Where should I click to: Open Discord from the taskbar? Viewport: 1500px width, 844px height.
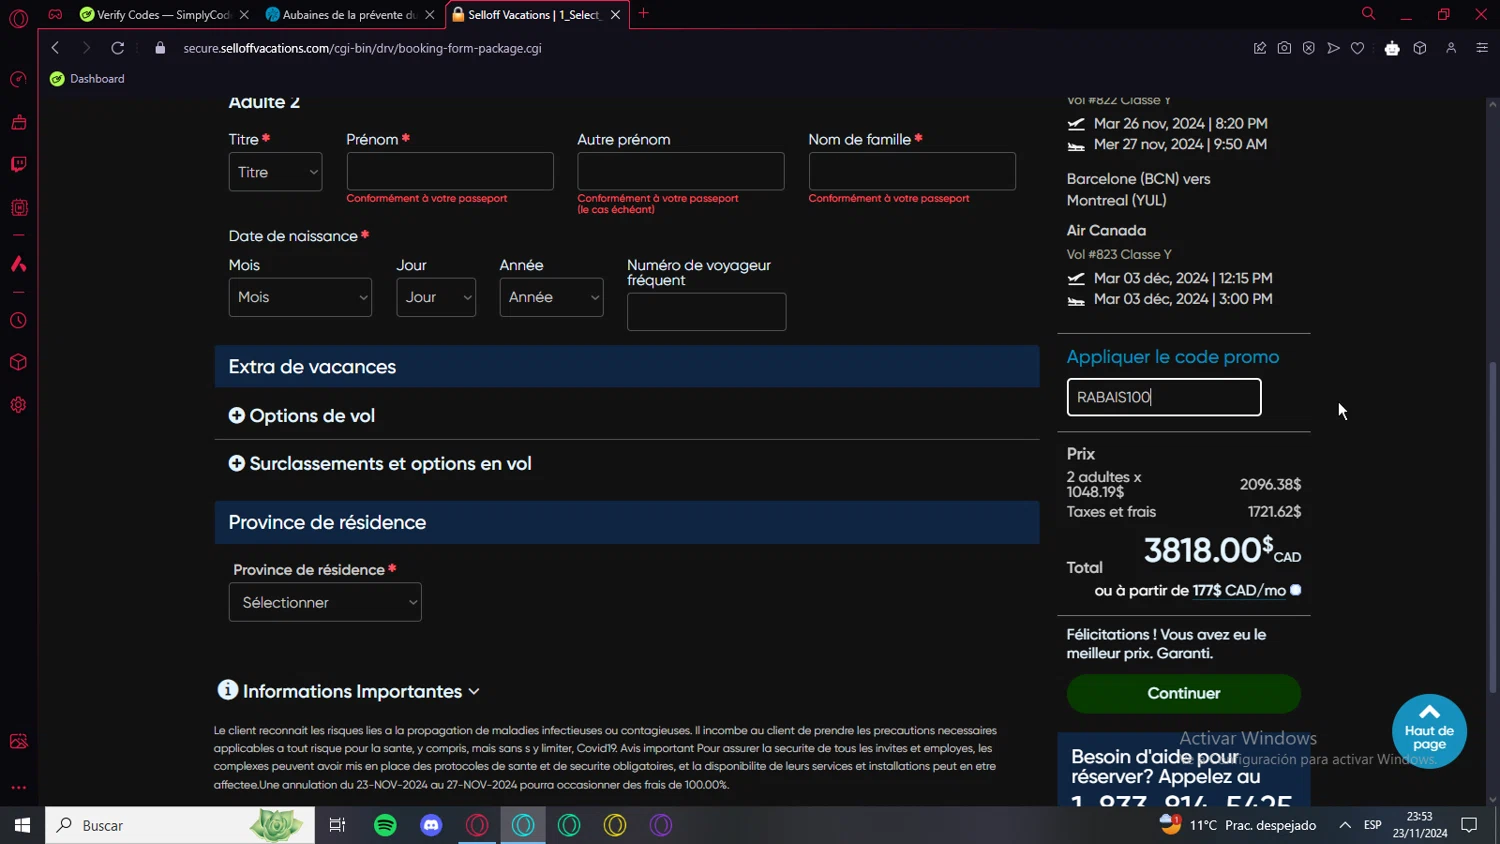click(431, 825)
